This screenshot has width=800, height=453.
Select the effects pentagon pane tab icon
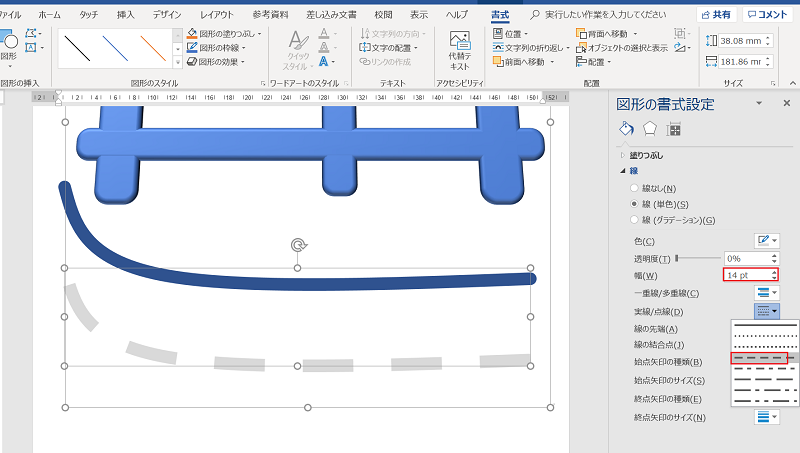[649, 129]
